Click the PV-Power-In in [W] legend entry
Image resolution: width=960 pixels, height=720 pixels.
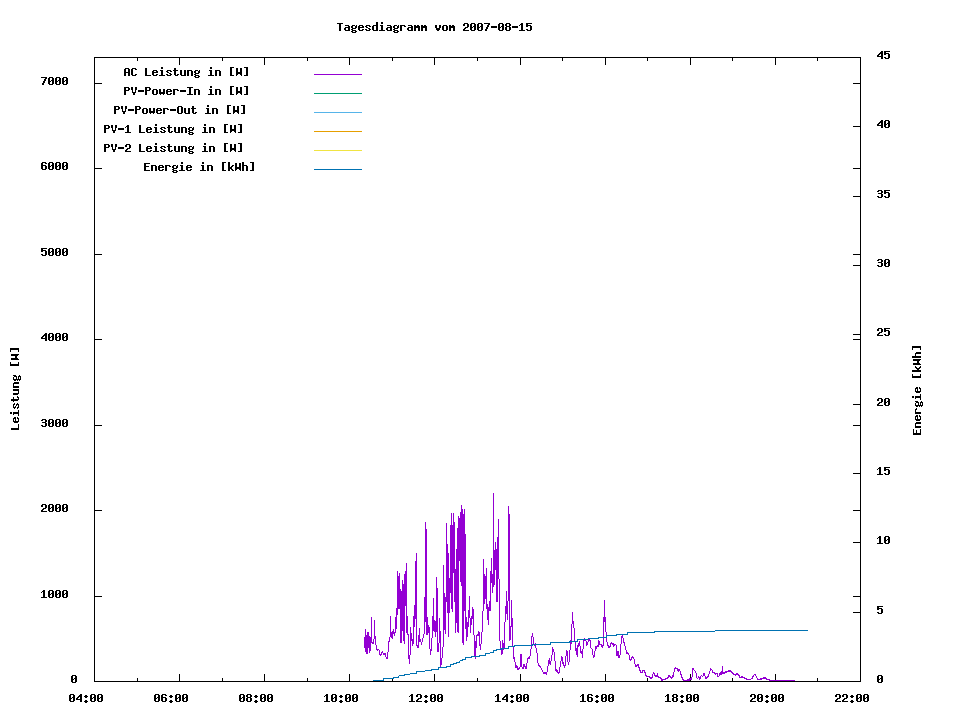(193, 91)
